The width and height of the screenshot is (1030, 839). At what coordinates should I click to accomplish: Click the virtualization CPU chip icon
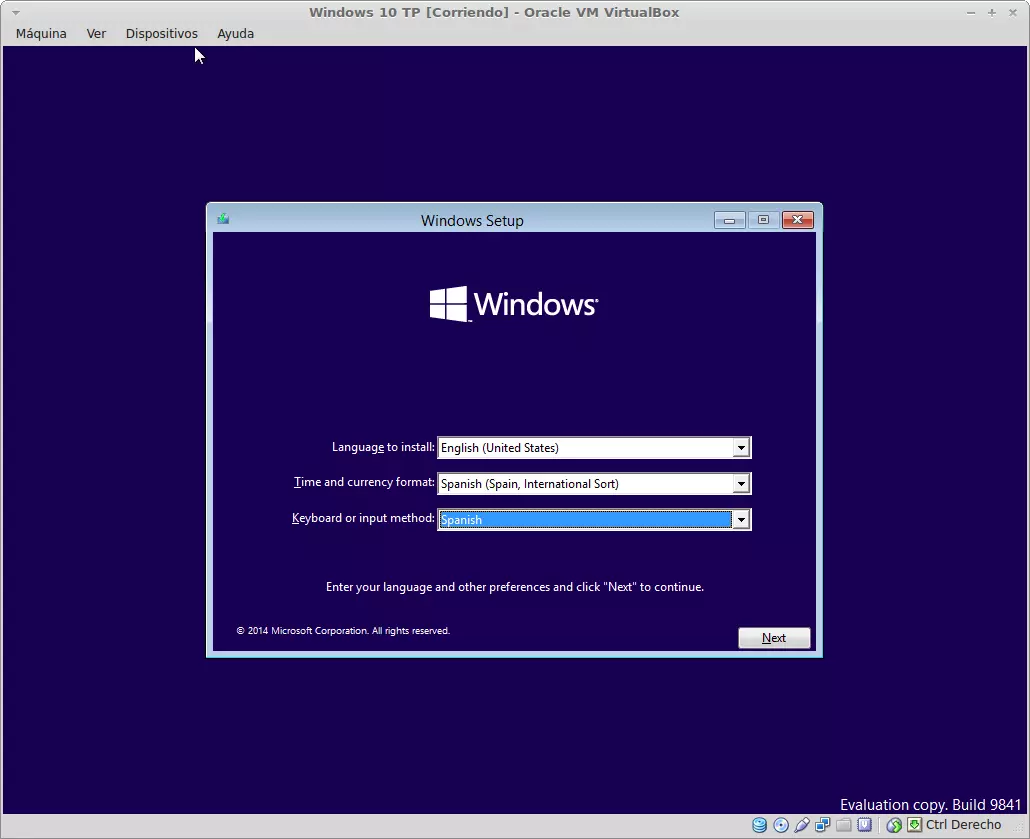click(x=865, y=825)
